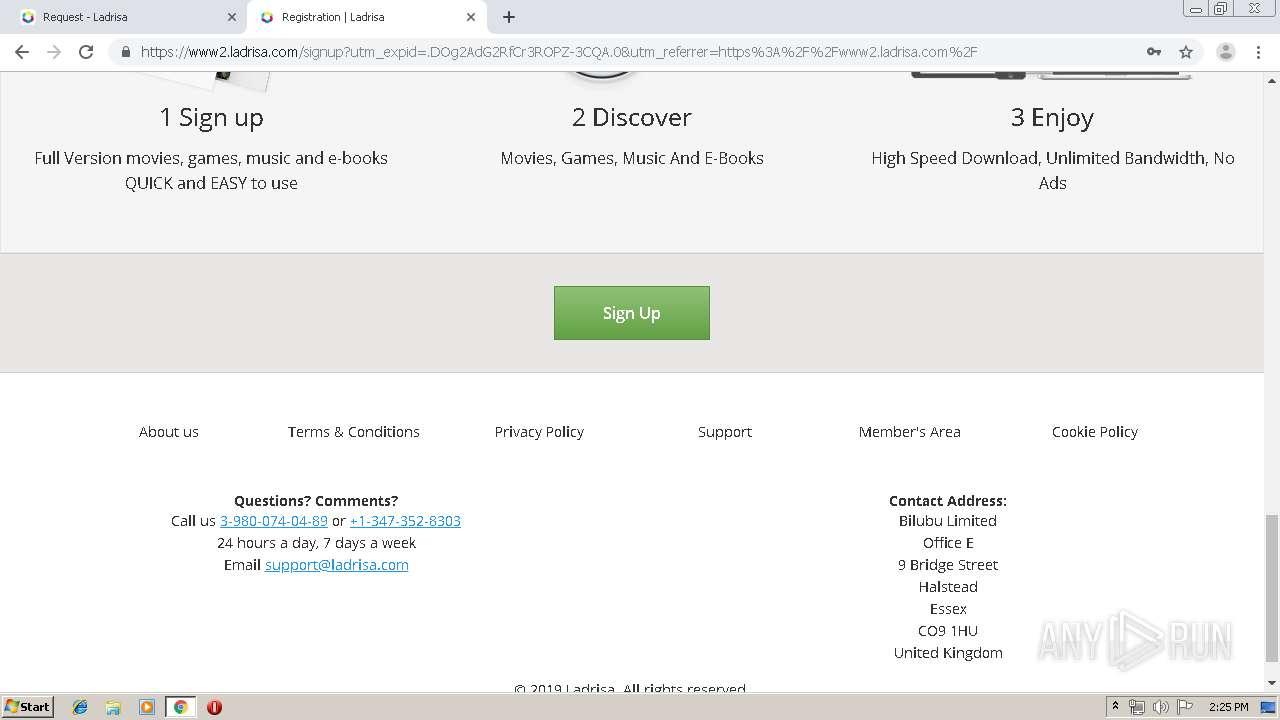Select the 'Questions? Comments?' heading
Viewport: 1280px width, 720px height.
click(316, 501)
